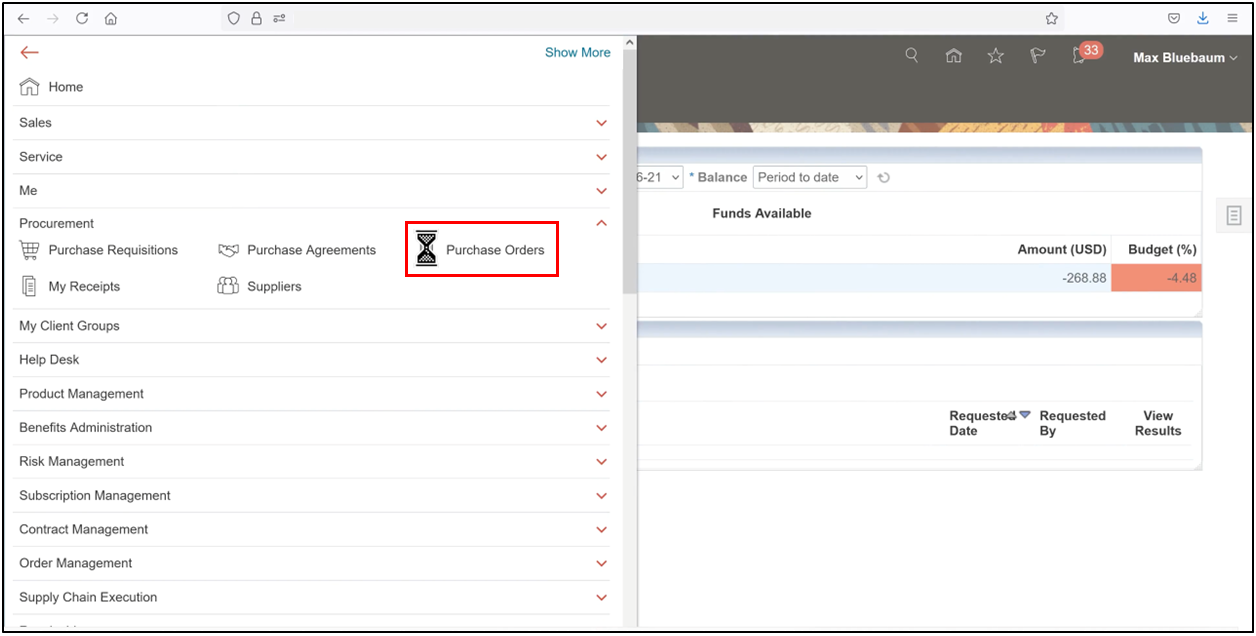Viewport: 1256px width, 636px height.
Task: Open the Period to date balance dropdown
Action: click(810, 177)
